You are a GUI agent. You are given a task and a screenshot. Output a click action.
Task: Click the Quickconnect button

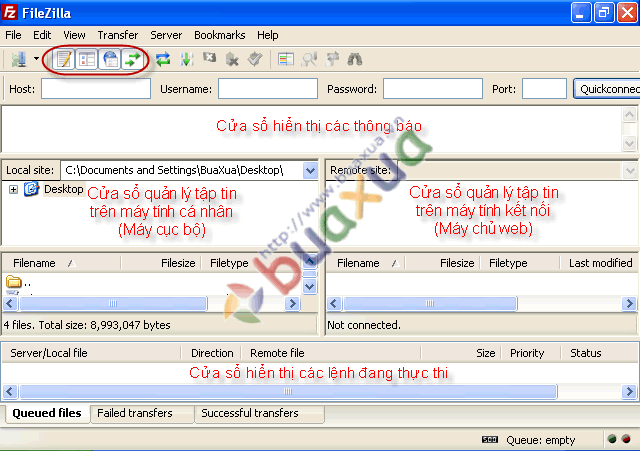607,89
